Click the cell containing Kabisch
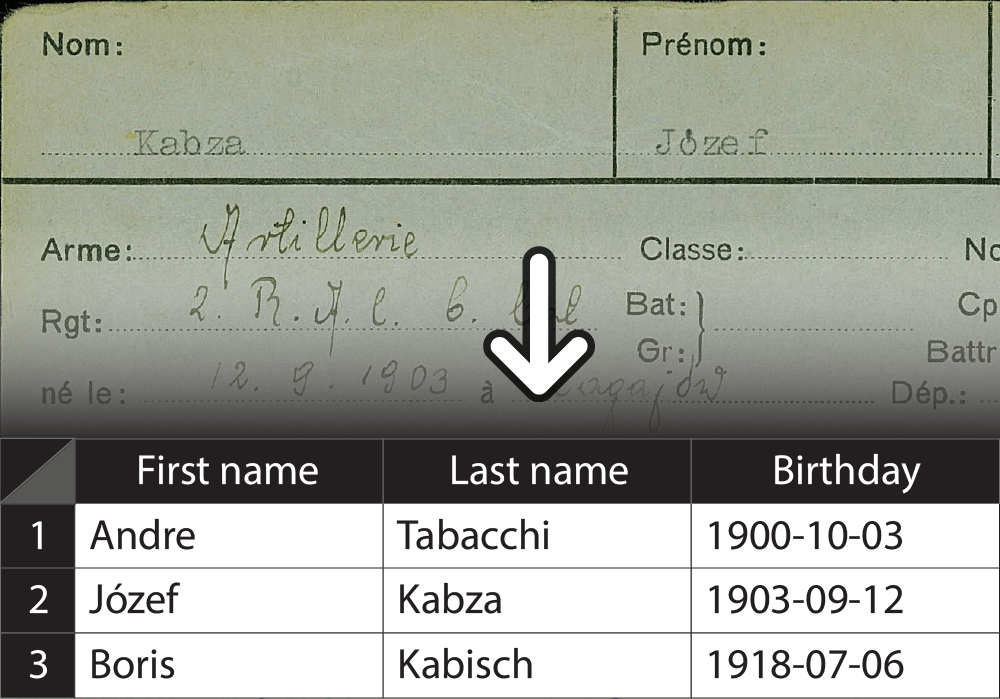Viewport: 1000px width, 699px height. (x=538, y=665)
